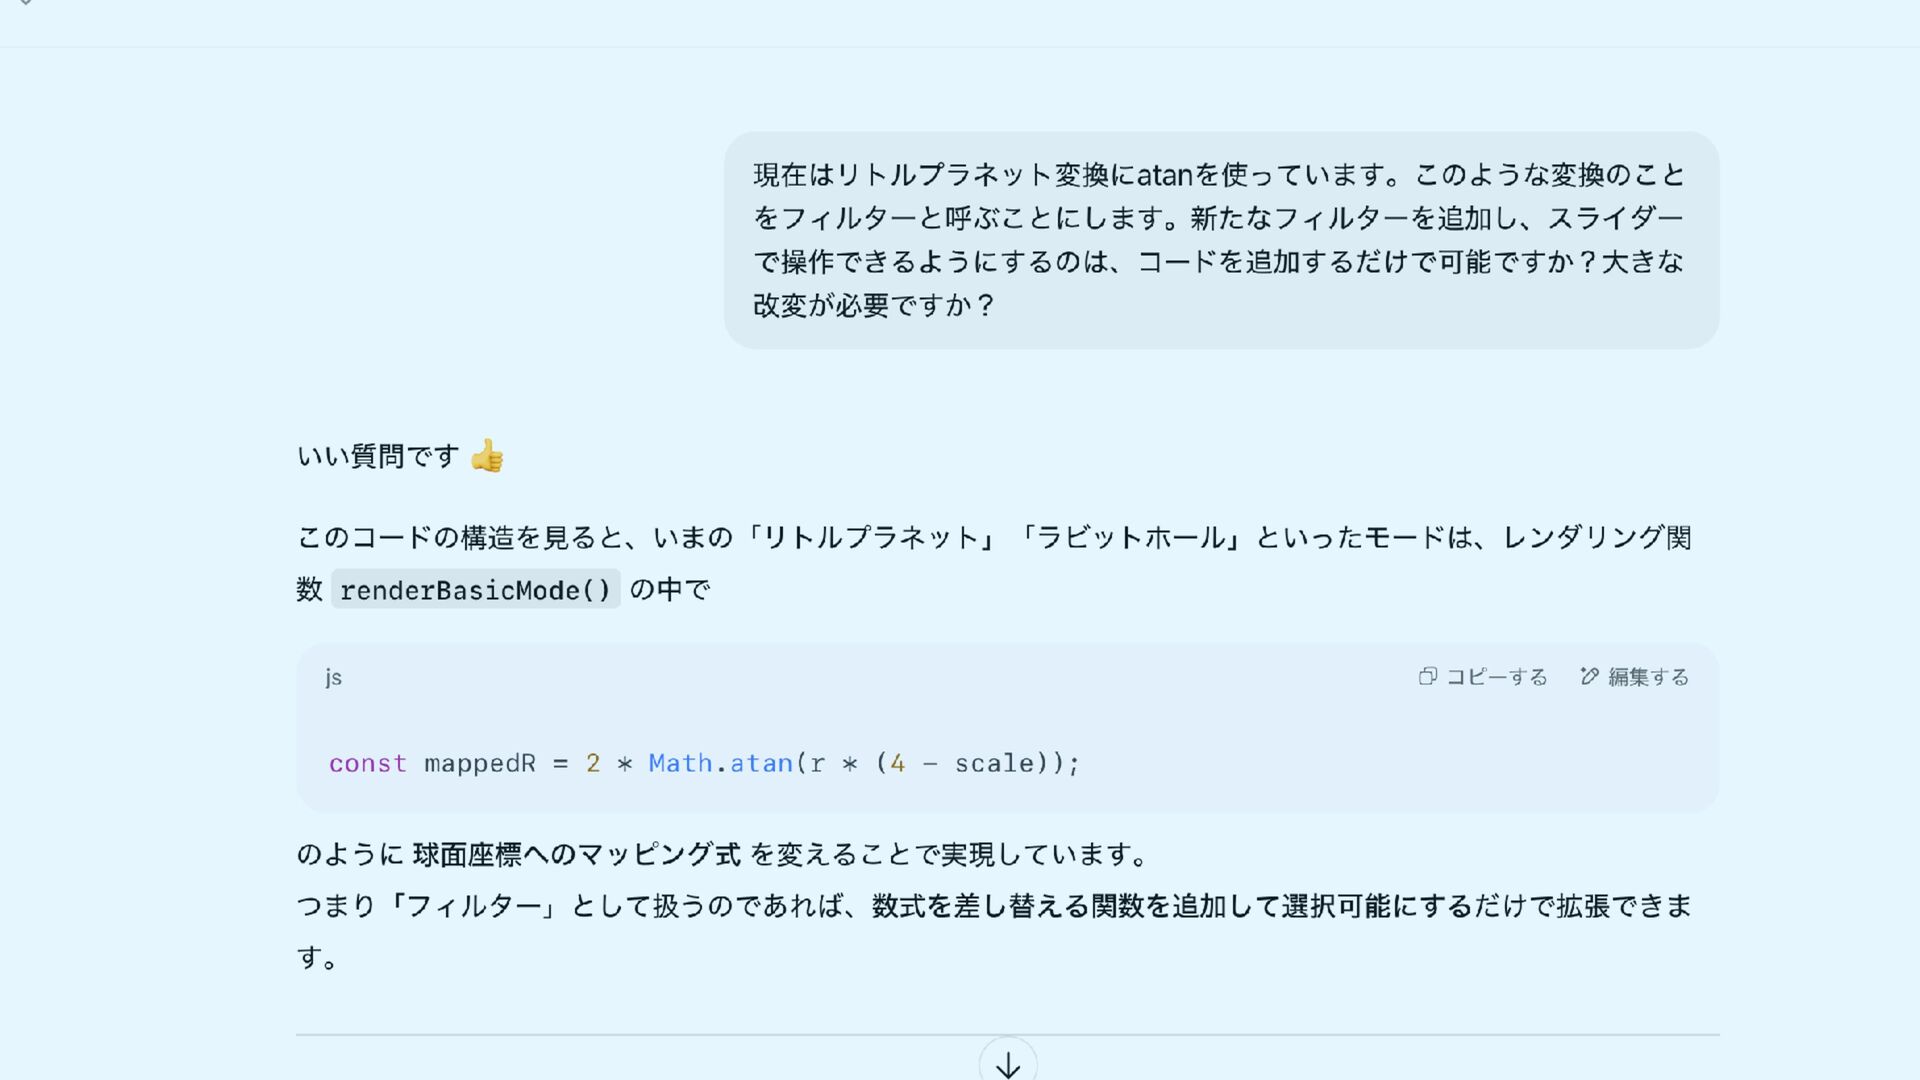
Task: Click the inline code renderBasicMode()
Action: point(475,590)
